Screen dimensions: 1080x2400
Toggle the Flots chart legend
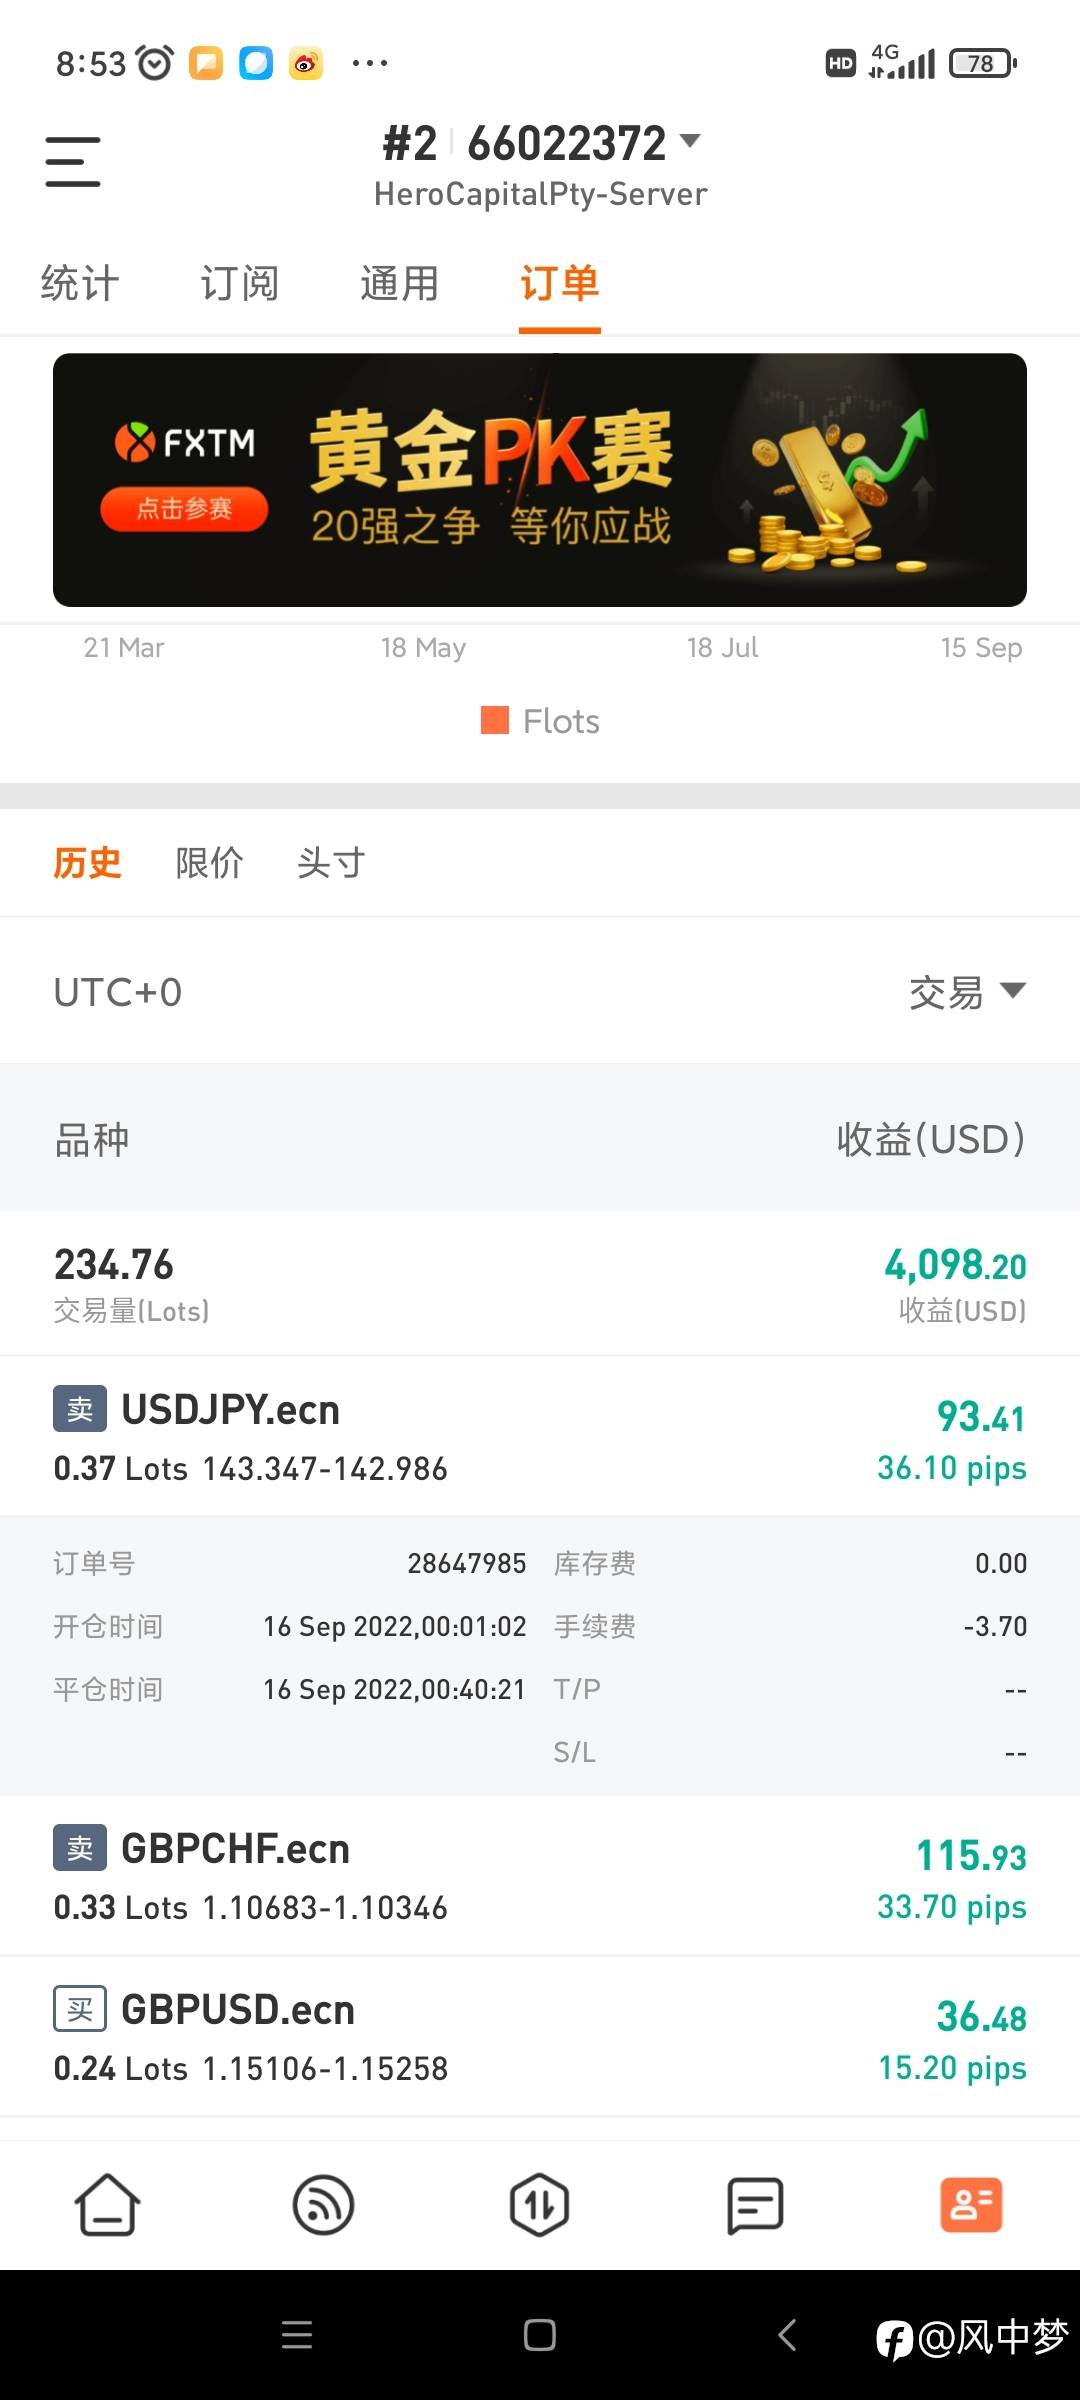click(541, 721)
